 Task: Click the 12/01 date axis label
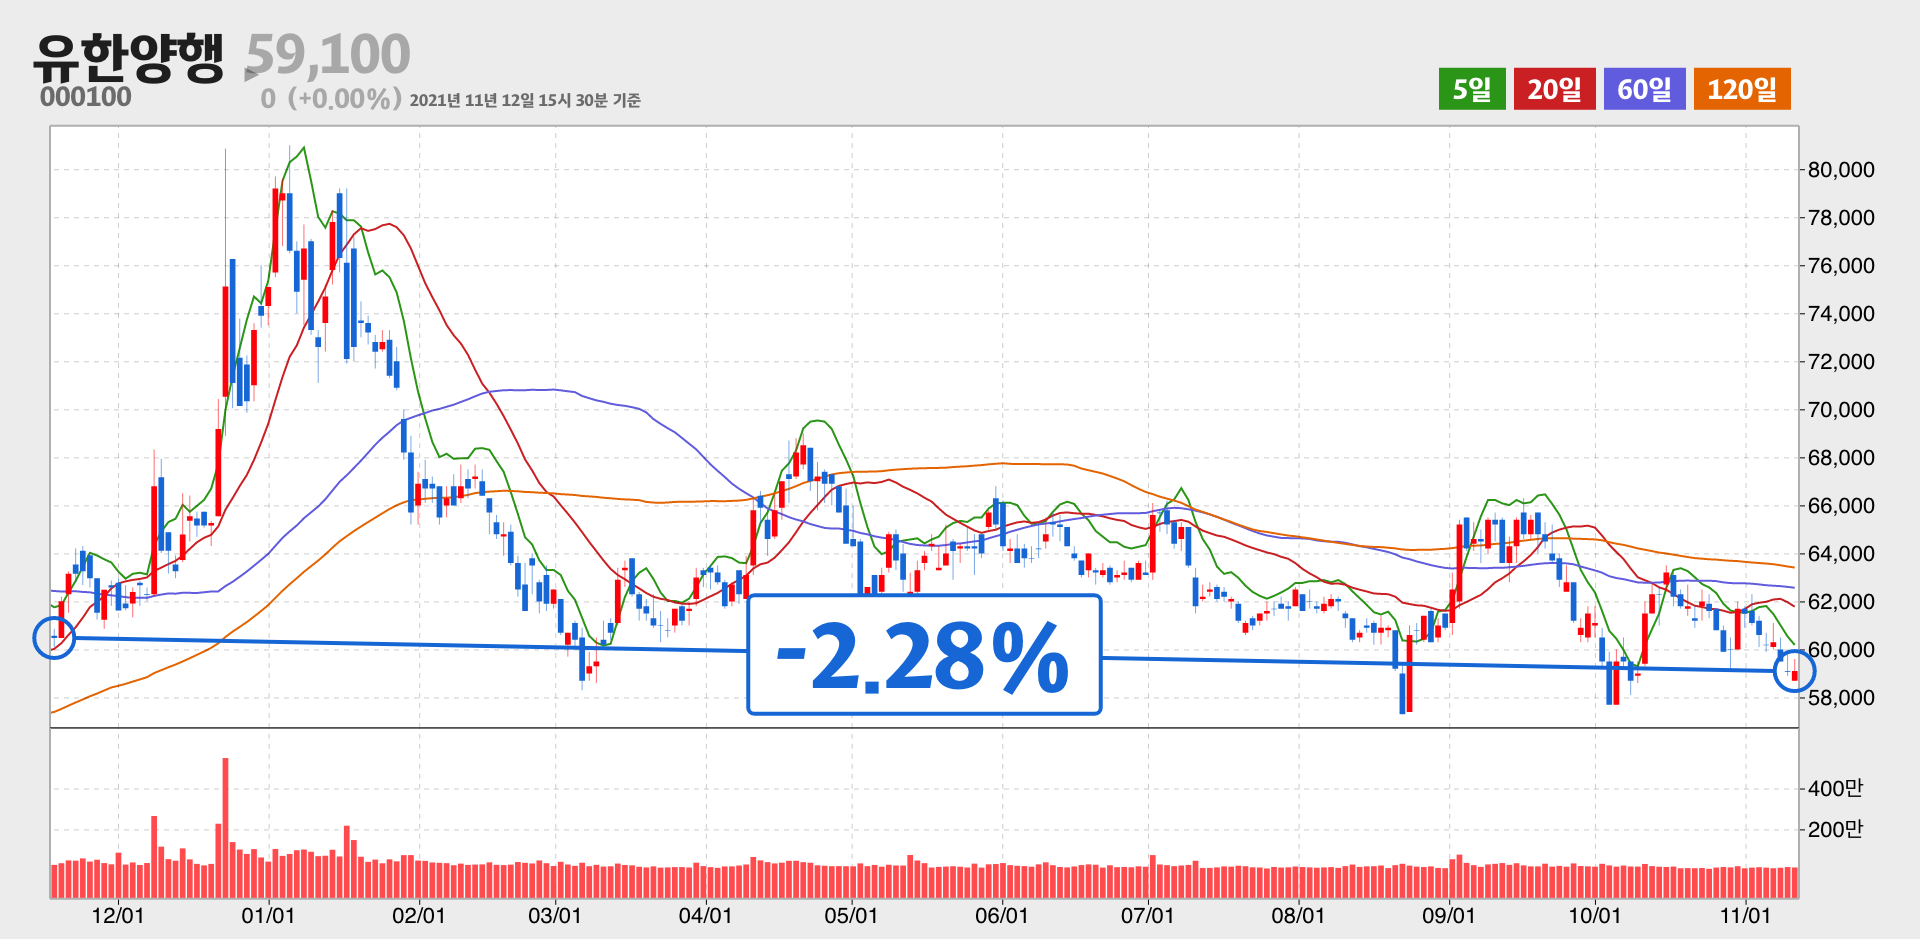click(x=118, y=916)
